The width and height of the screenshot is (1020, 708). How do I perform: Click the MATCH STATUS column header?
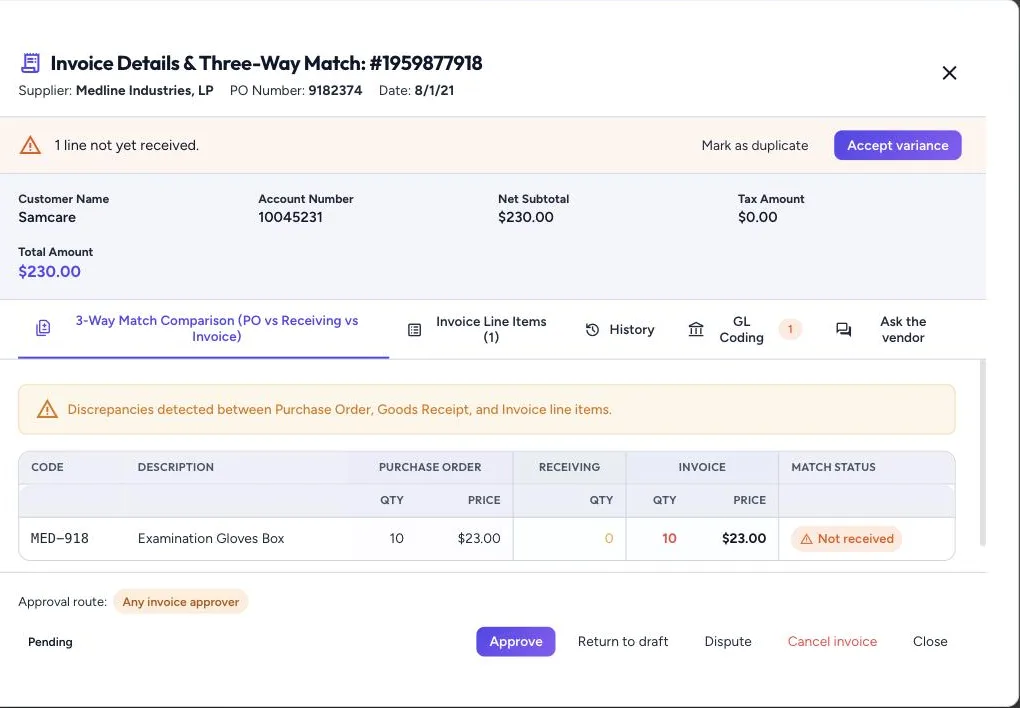[833, 467]
